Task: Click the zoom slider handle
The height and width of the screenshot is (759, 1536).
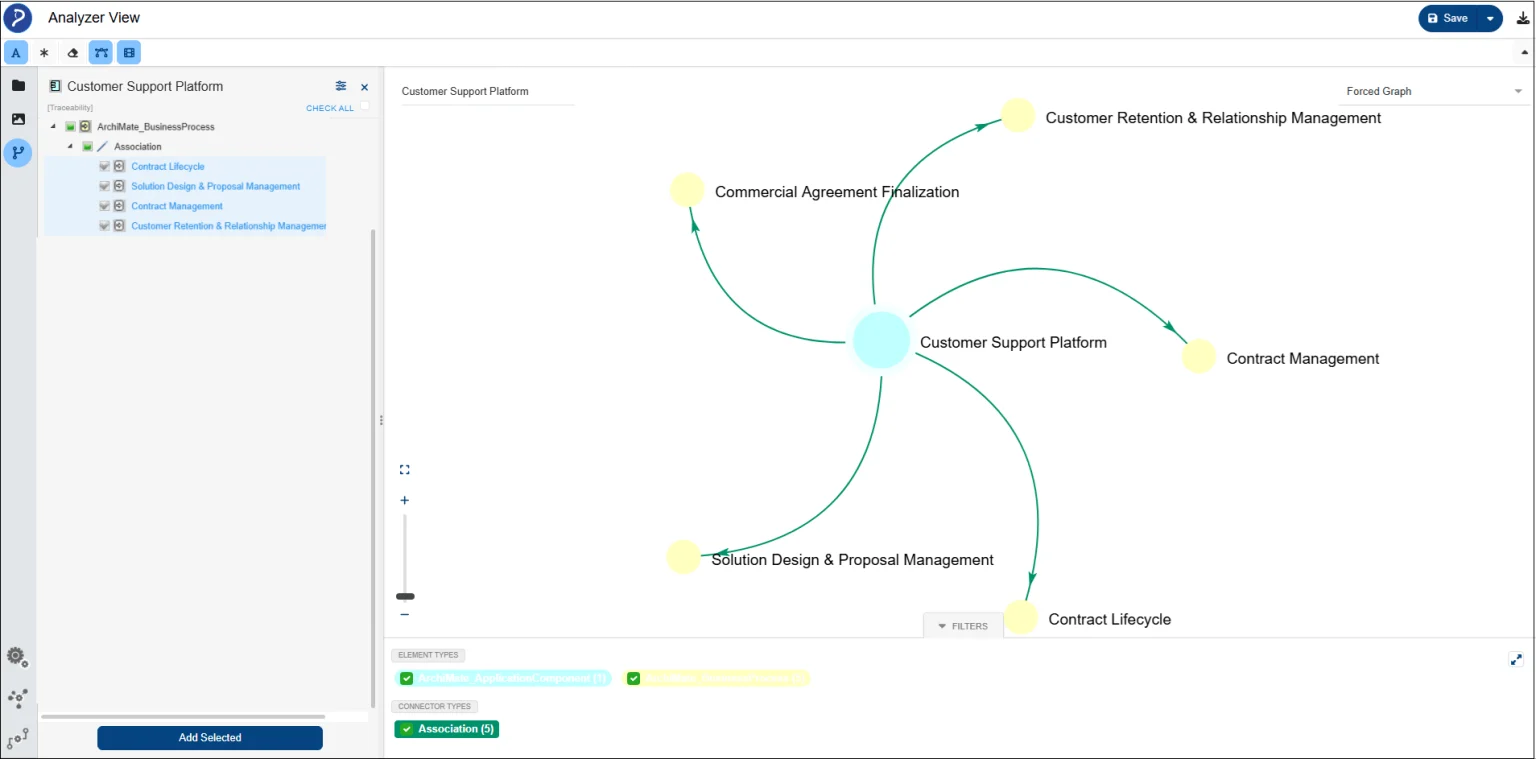Action: point(405,596)
